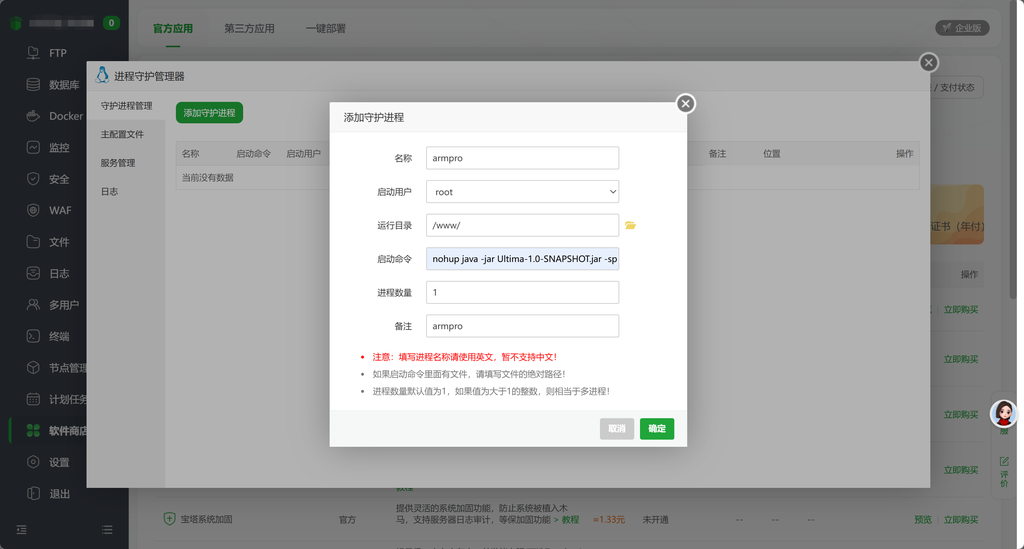Open the 安全 security shield icon
The image size is (1024, 549).
33,179
